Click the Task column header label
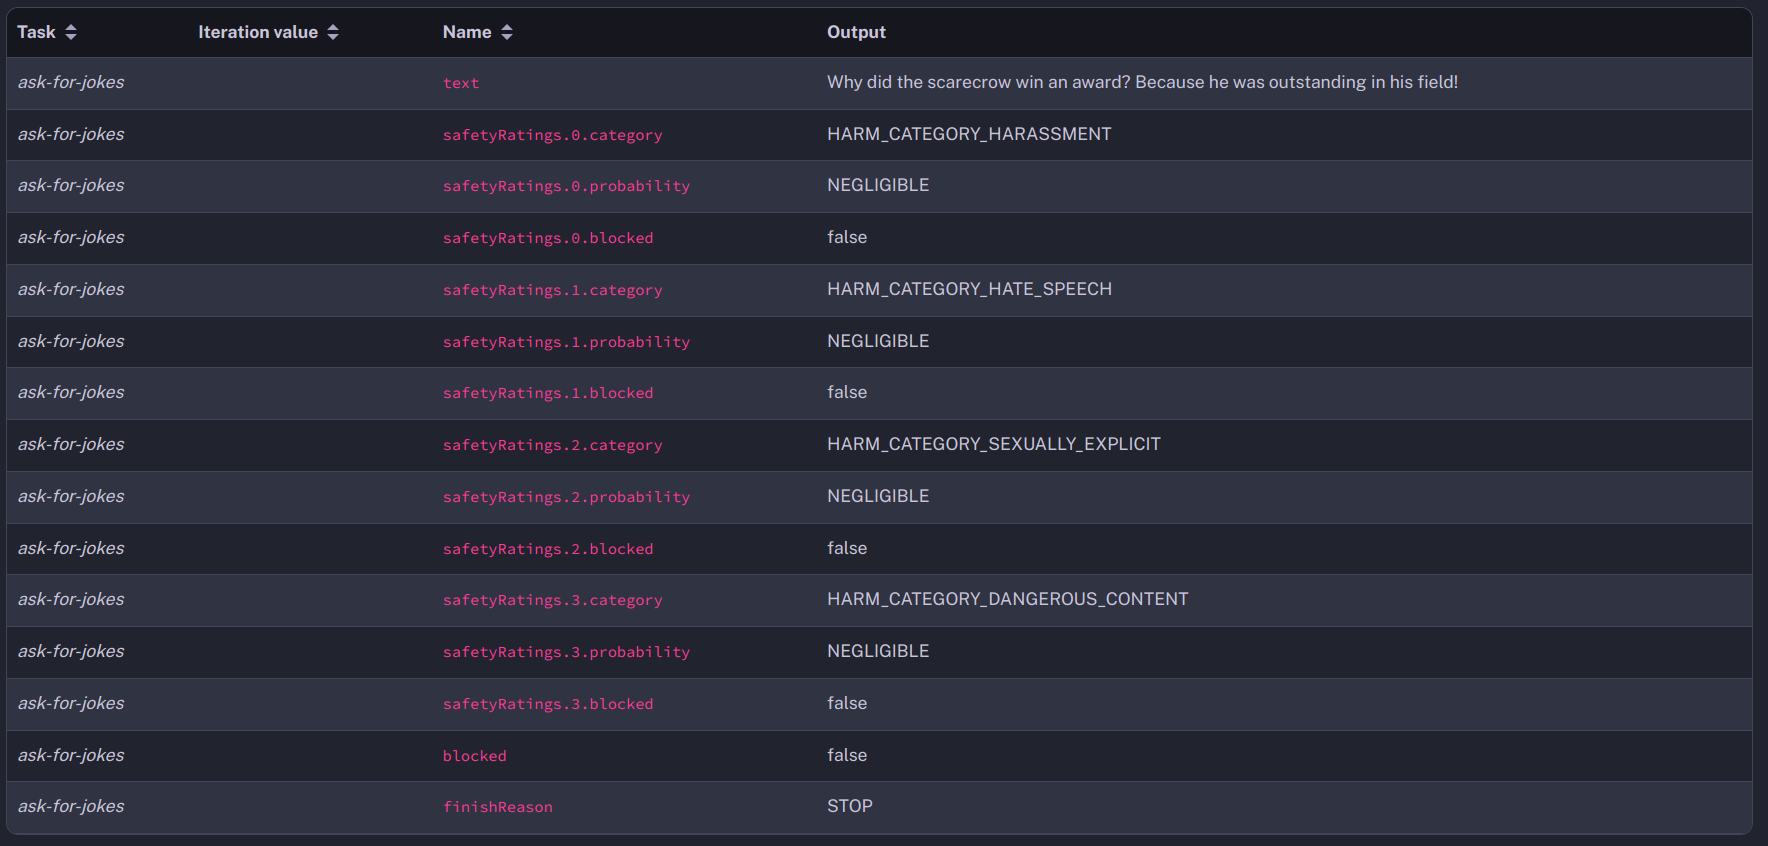 (x=36, y=32)
